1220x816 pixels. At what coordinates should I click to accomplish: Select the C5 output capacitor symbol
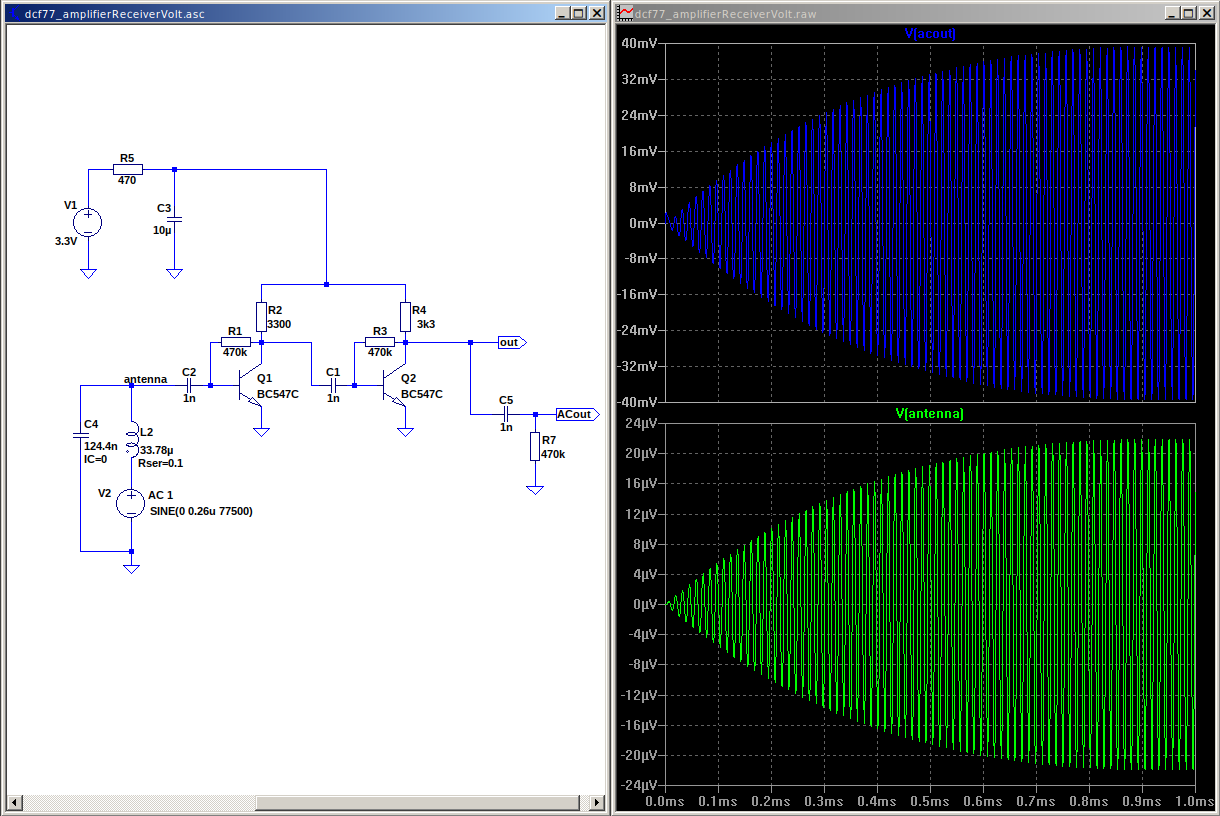506,413
